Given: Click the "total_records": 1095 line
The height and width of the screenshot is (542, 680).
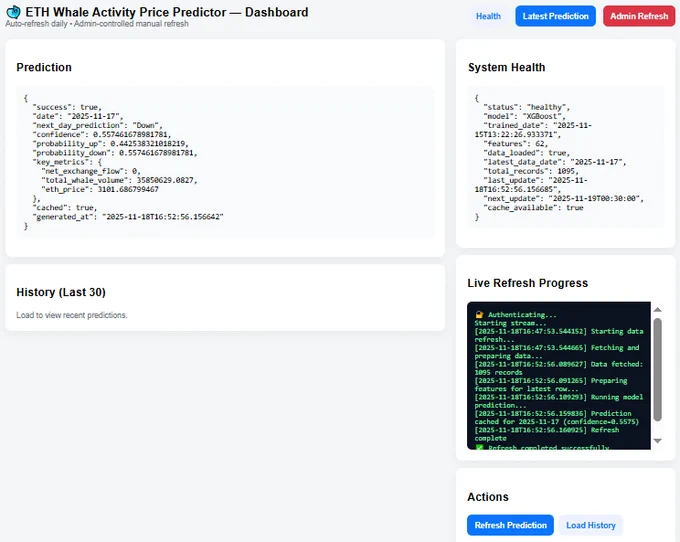Looking at the screenshot, I should tap(531, 171).
